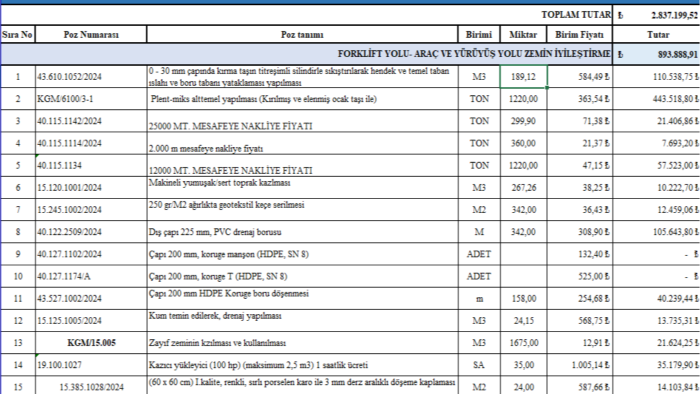Click the bold poz number KGM/15.005
This screenshot has height=394, width=700.
[91, 343]
